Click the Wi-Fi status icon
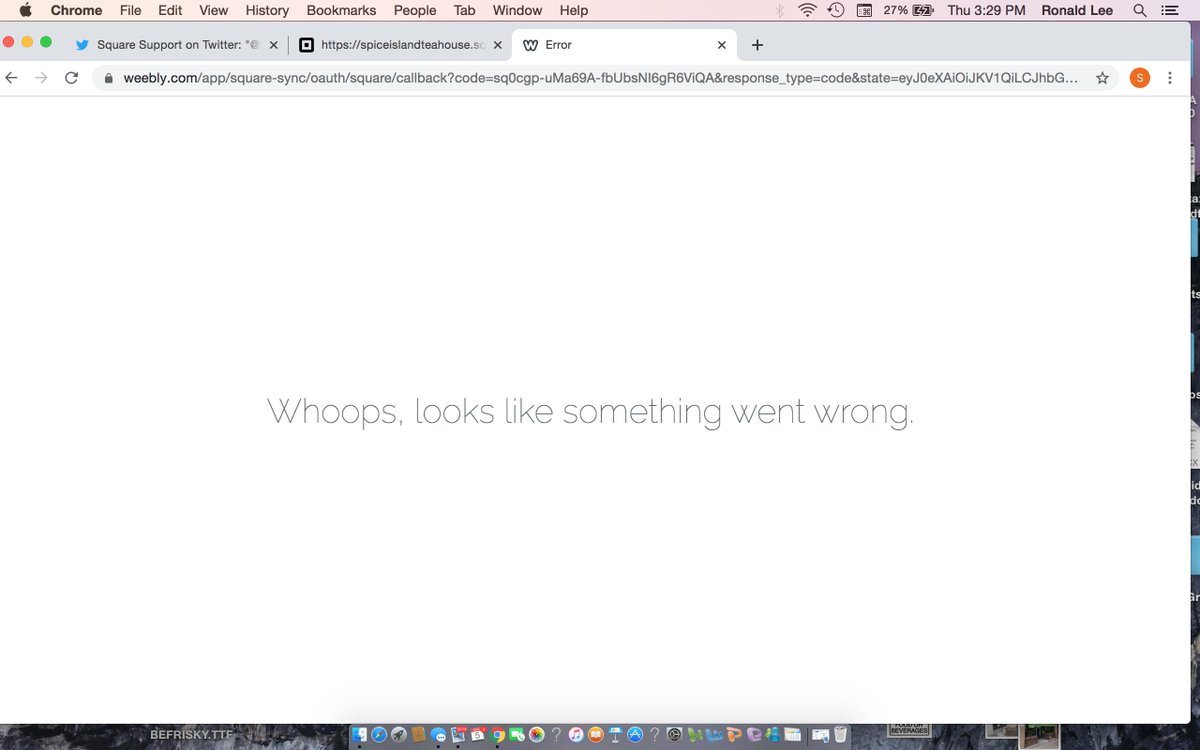The image size is (1200, 750). [x=807, y=10]
